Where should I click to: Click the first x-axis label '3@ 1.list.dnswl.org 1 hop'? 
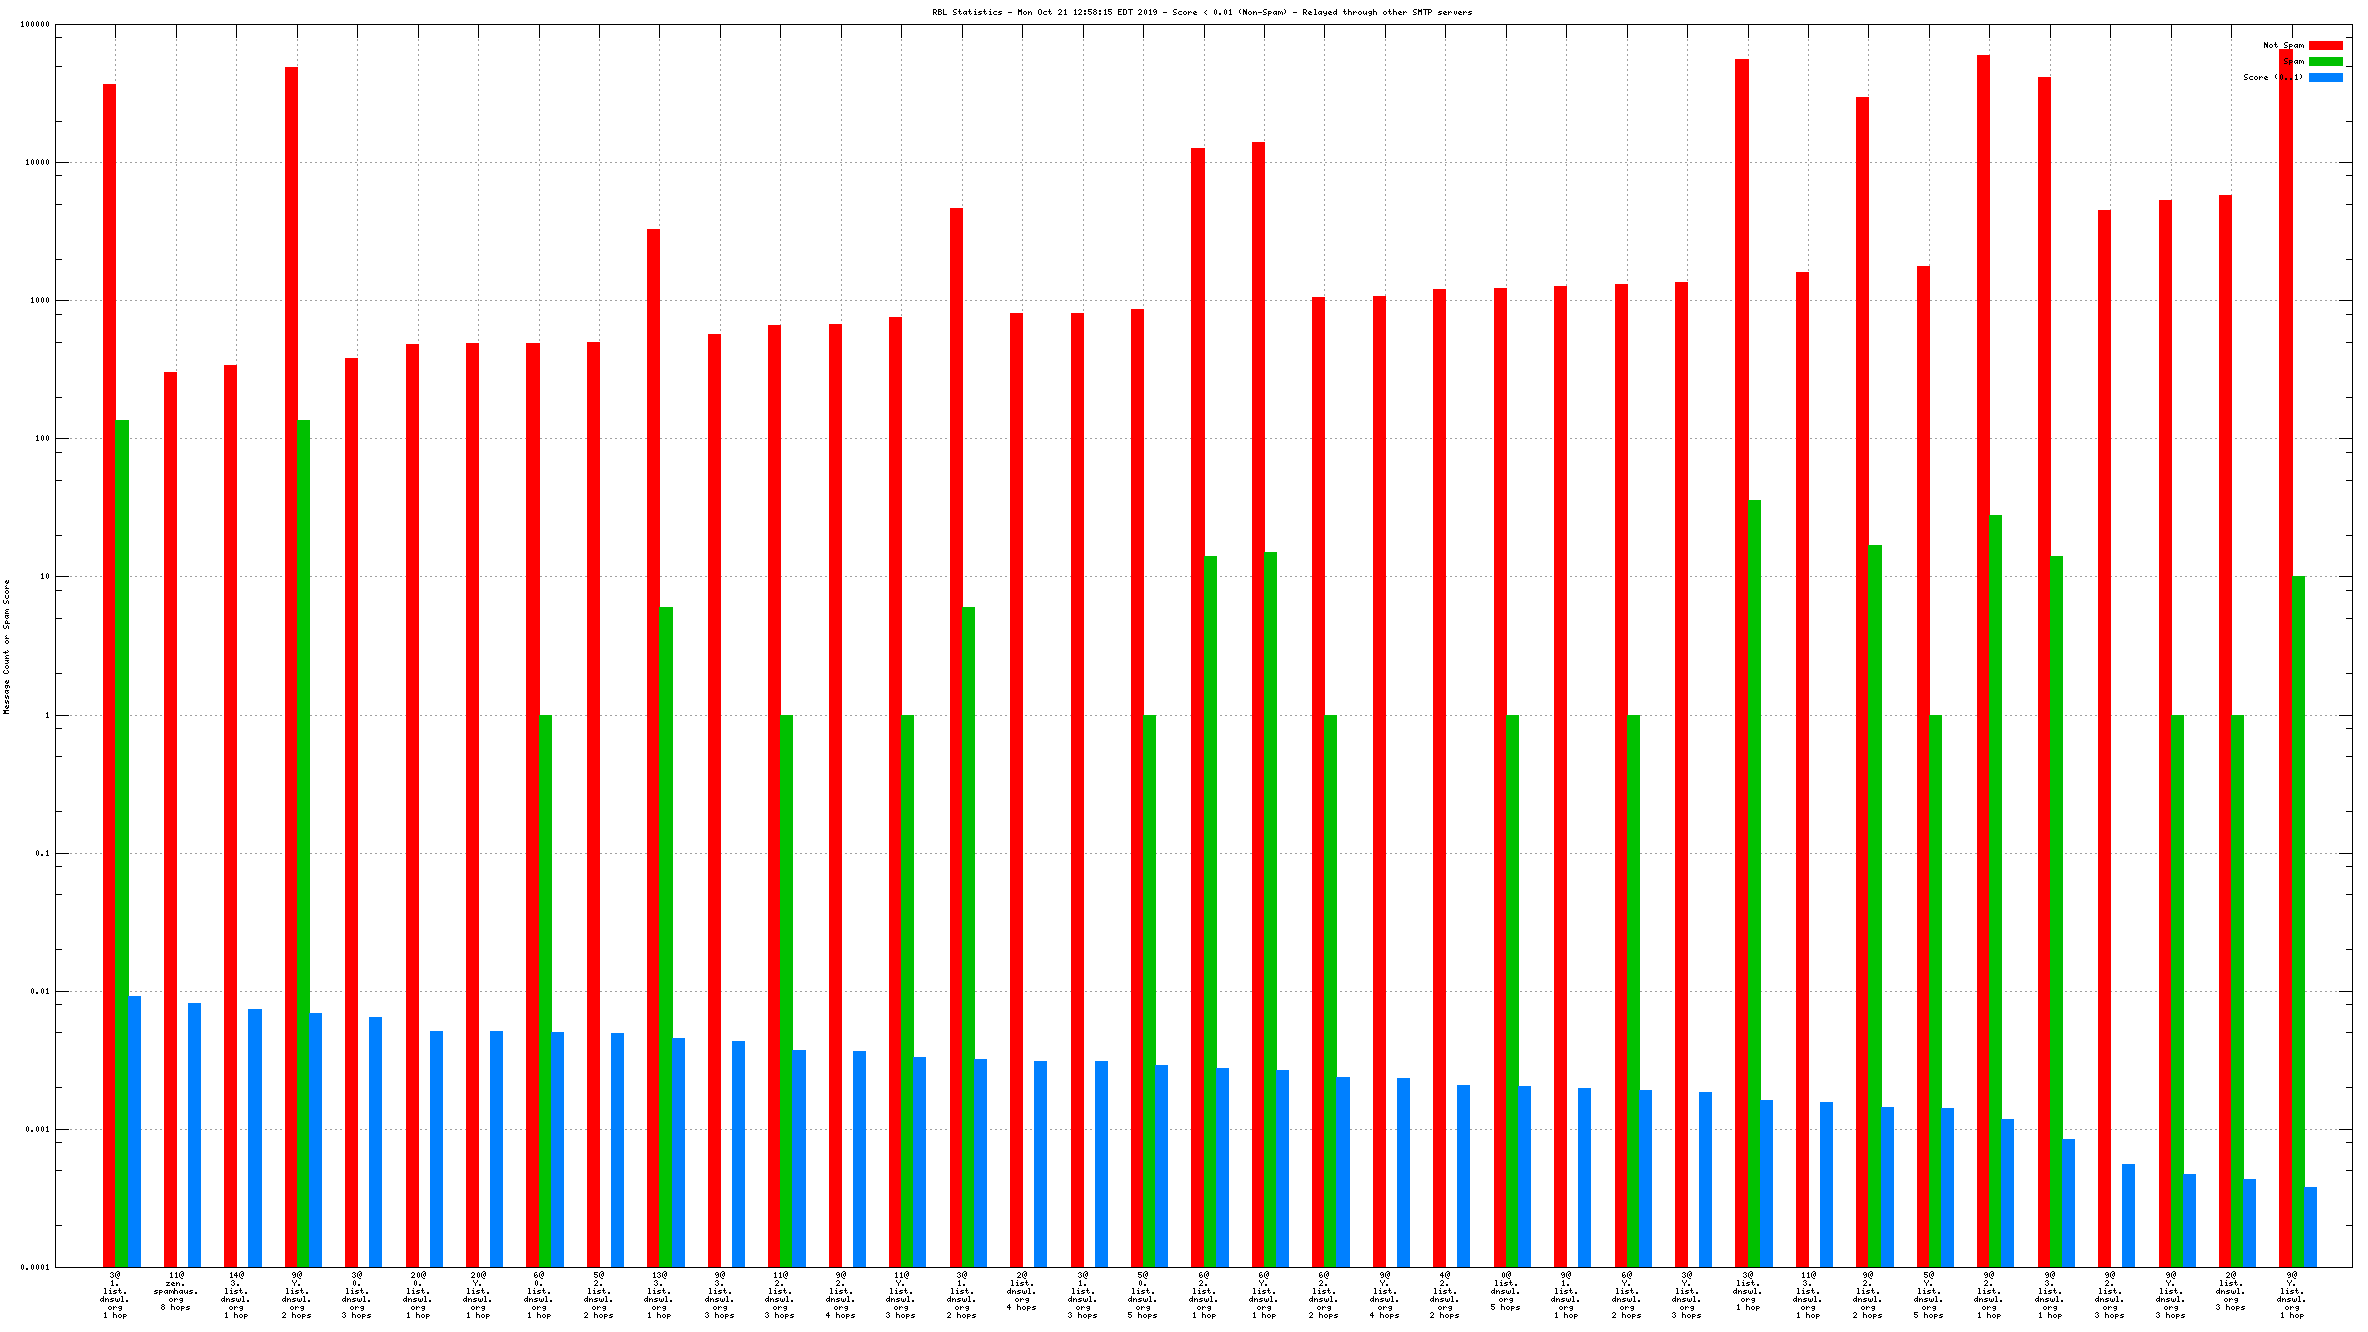[115, 1295]
